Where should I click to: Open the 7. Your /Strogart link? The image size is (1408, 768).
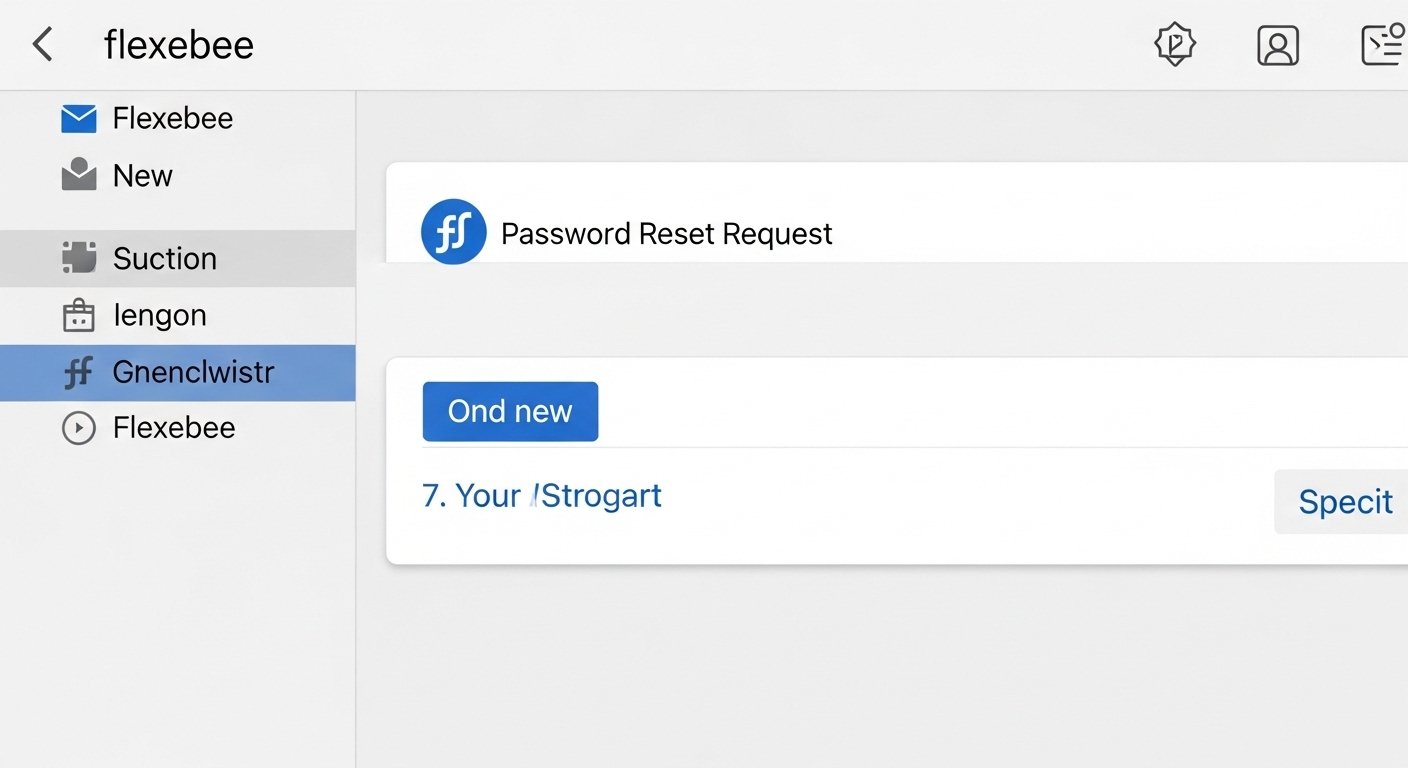click(x=542, y=496)
